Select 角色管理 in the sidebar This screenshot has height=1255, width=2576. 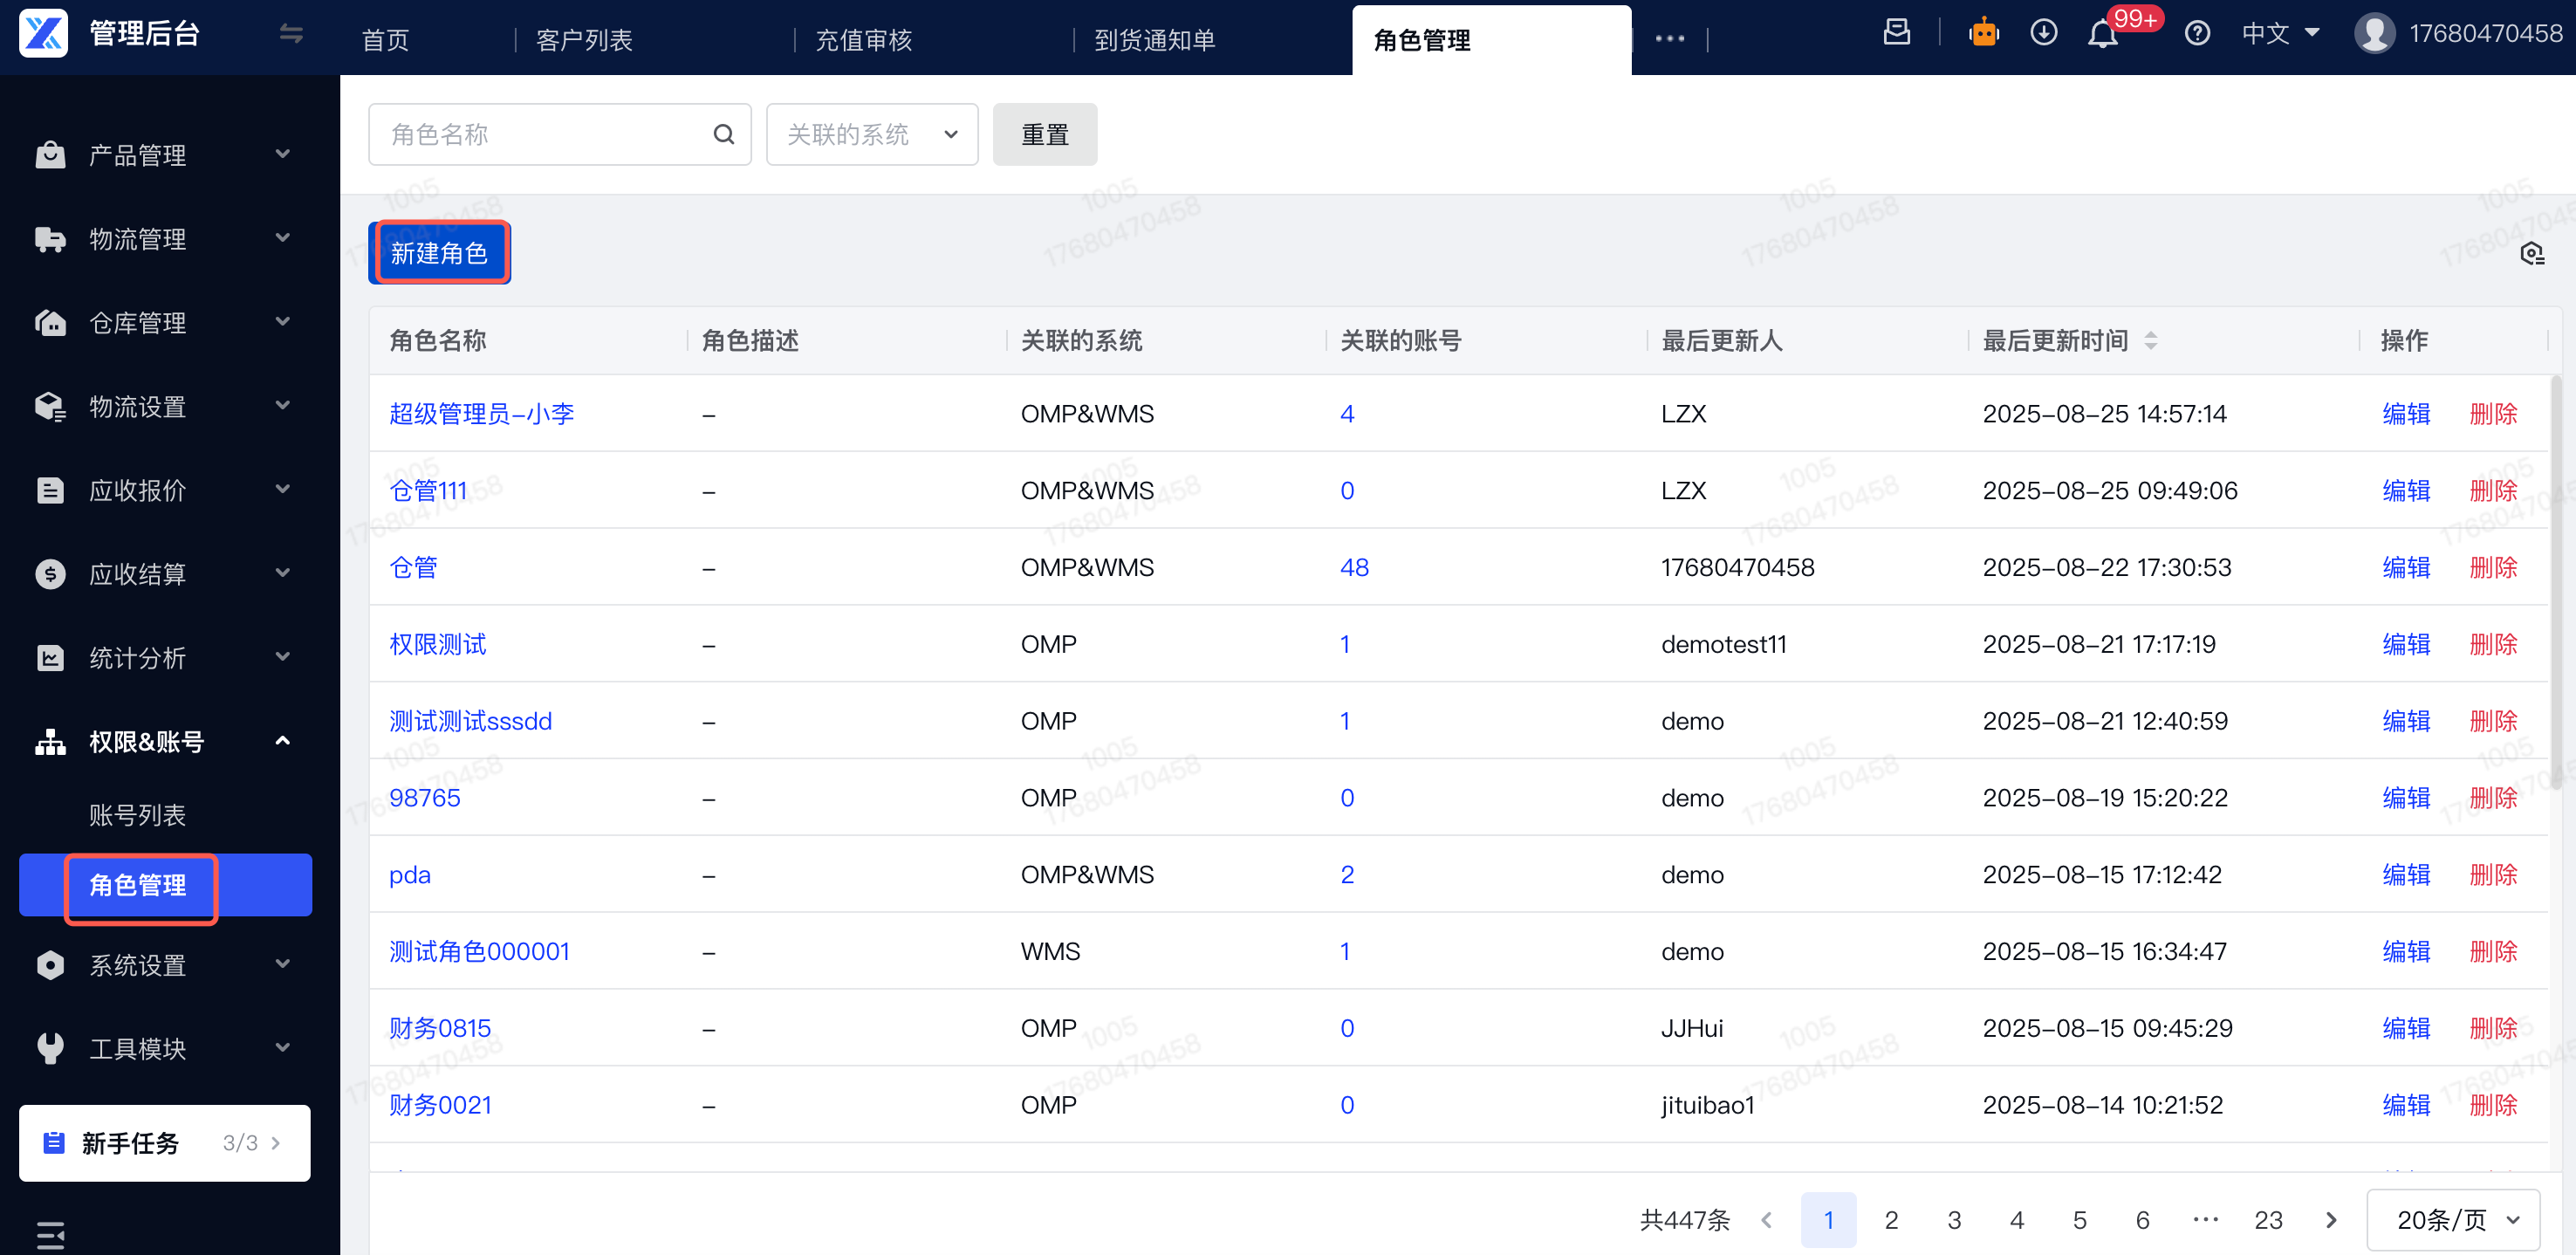point(166,885)
